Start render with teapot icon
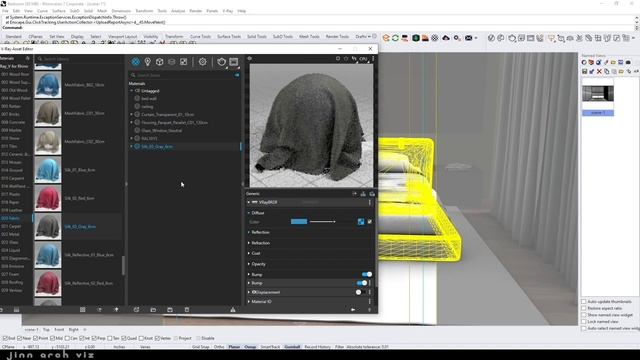The width and height of the screenshot is (640, 360). tap(221, 62)
